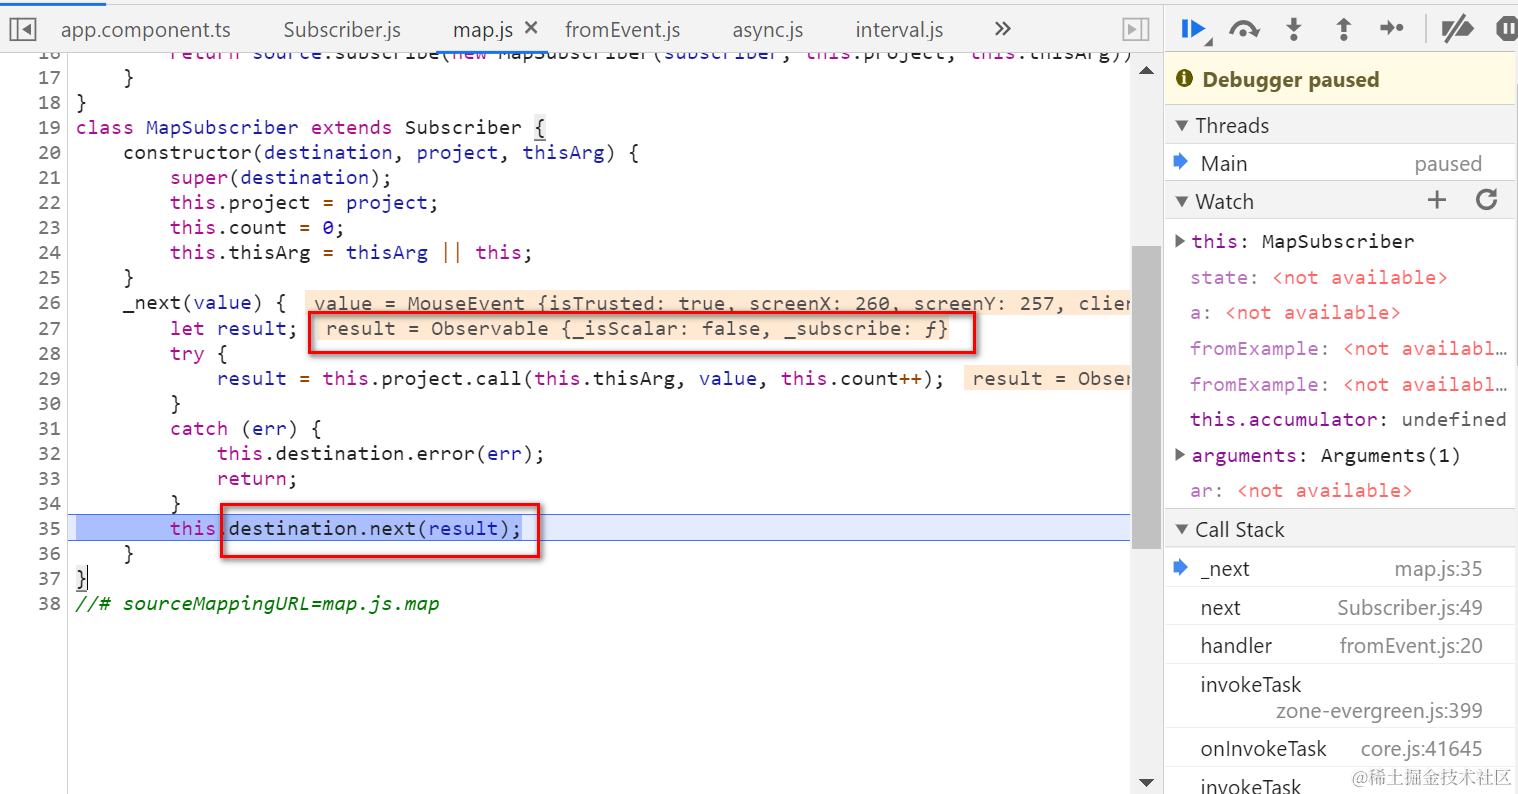Step into next function call
This screenshot has height=794, width=1518.
click(1294, 29)
